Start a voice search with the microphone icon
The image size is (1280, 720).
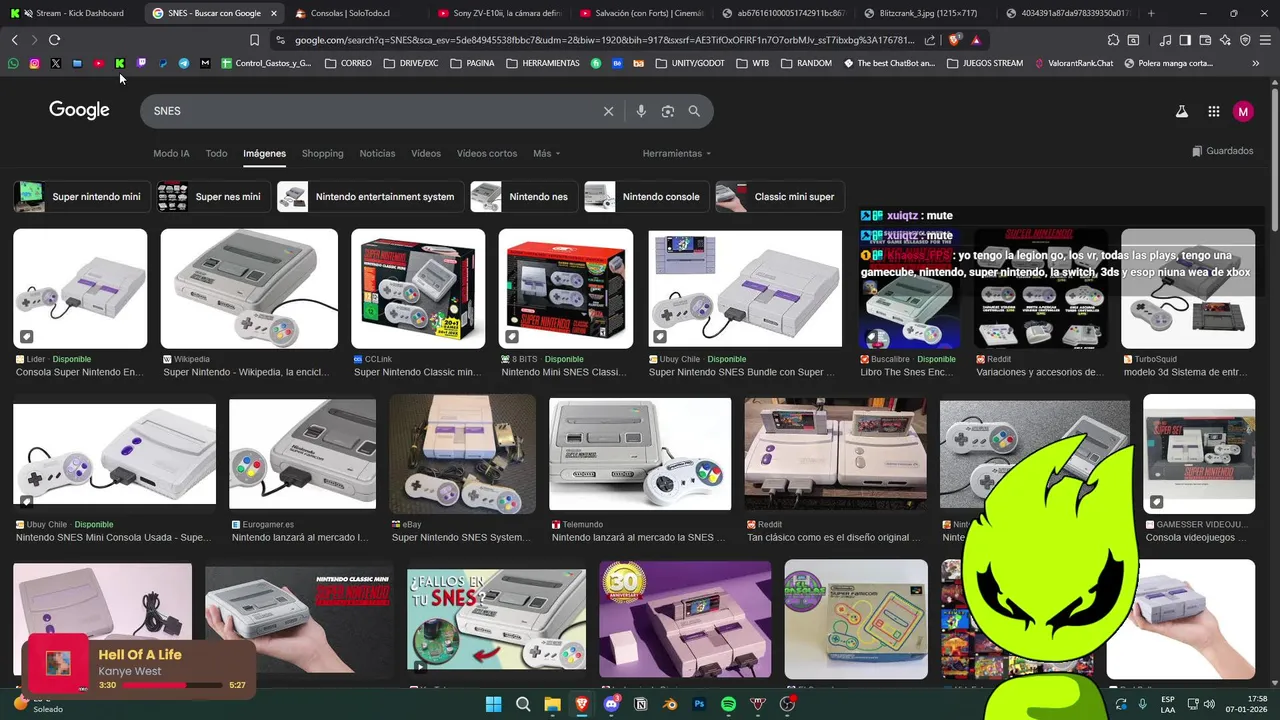tap(641, 111)
